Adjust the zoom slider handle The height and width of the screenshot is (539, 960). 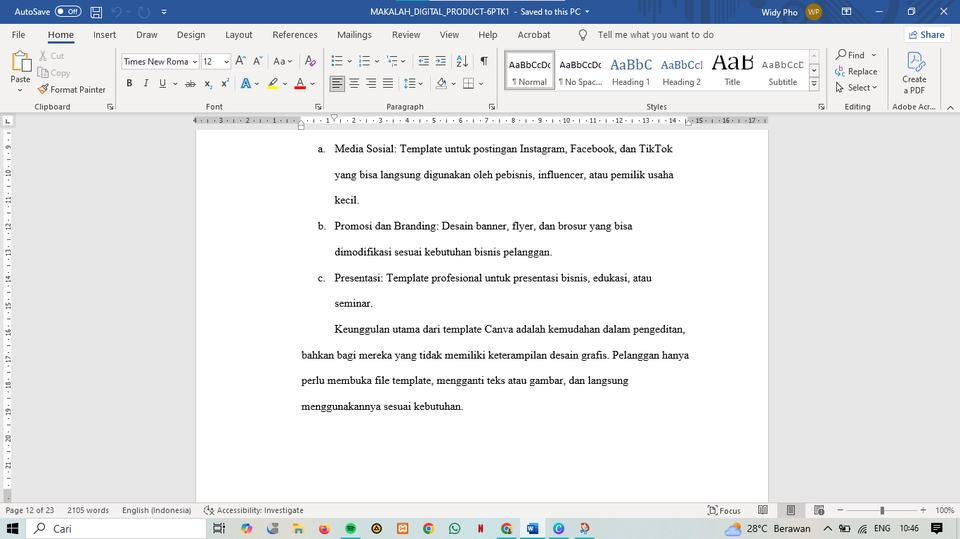(882, 510)
